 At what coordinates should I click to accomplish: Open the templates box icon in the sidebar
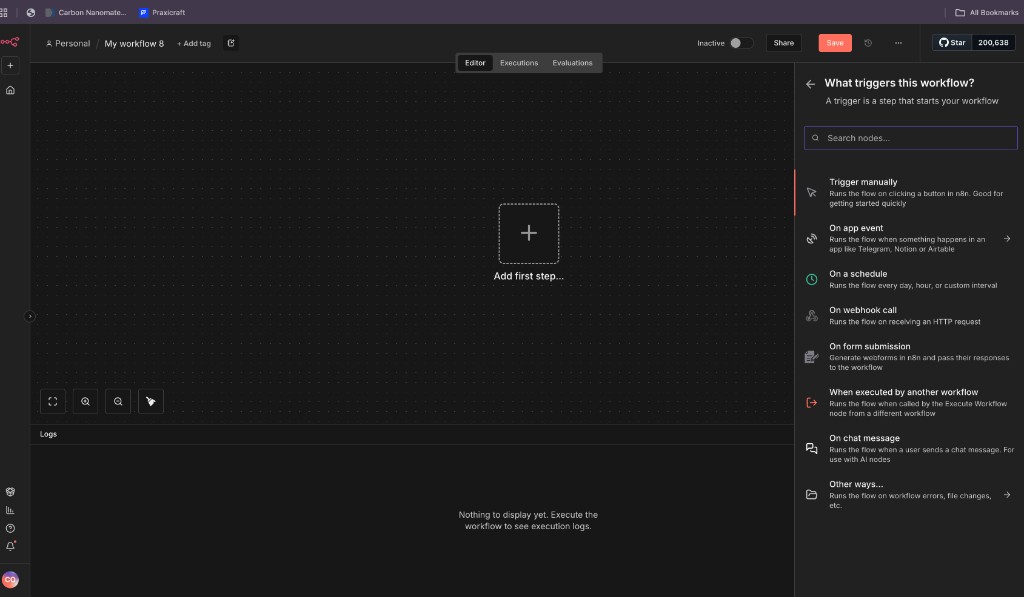pos(10,492)
